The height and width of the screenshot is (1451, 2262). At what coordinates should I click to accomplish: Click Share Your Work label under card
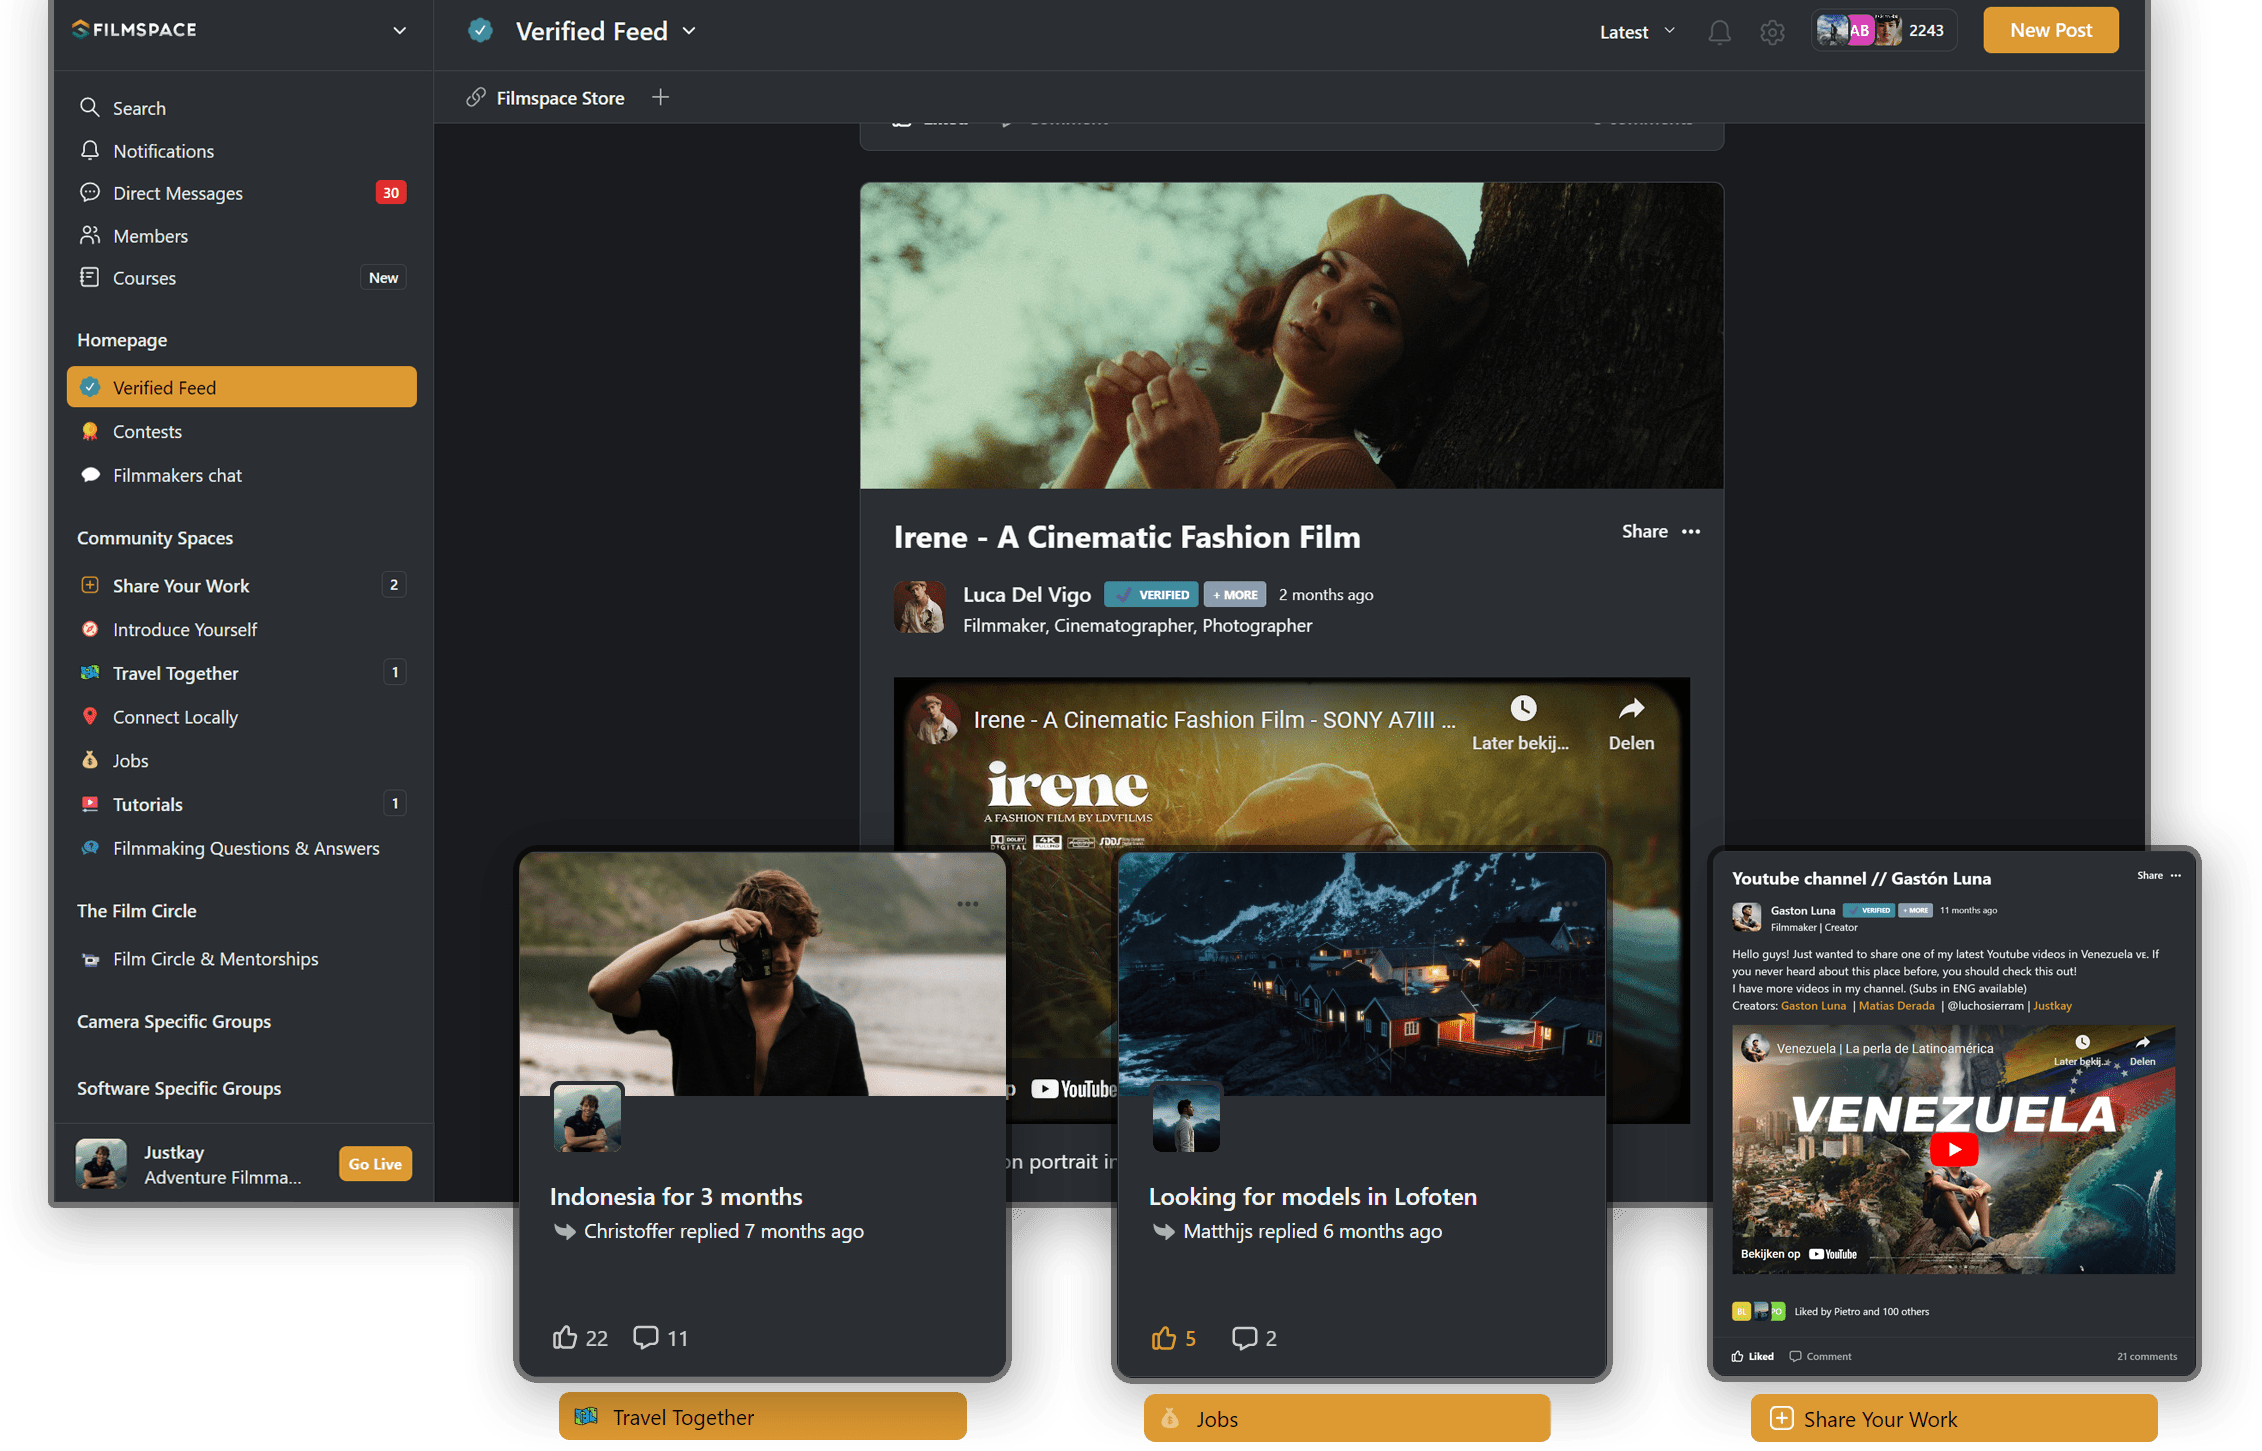(x=1953, y=1418)
